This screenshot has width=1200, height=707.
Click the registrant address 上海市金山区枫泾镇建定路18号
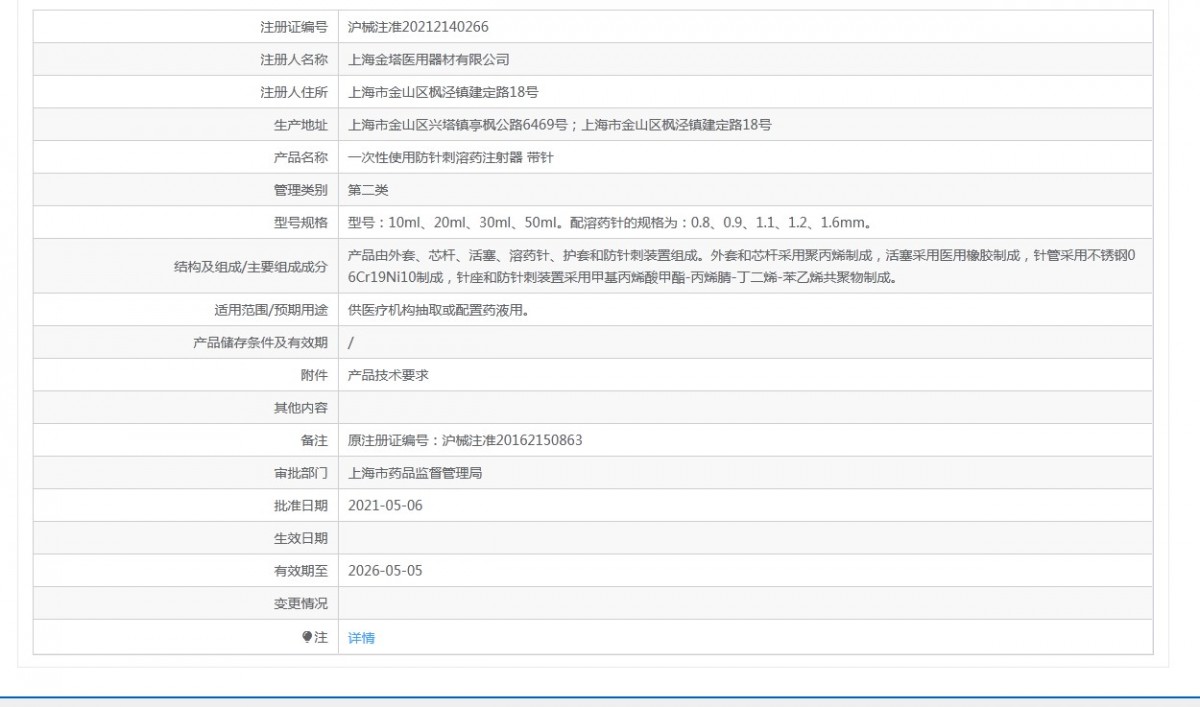[x=443, y=92]
